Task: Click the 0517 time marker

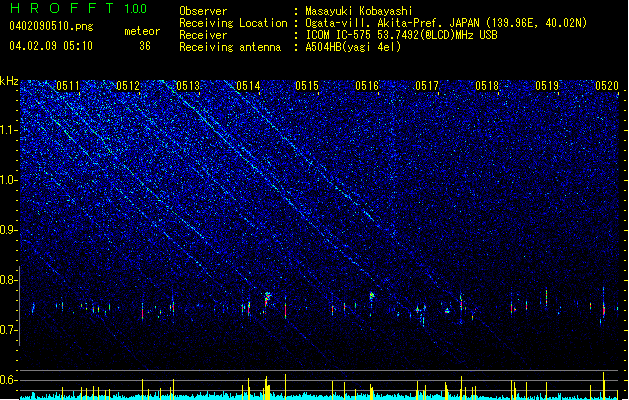Action: [427, 85]
